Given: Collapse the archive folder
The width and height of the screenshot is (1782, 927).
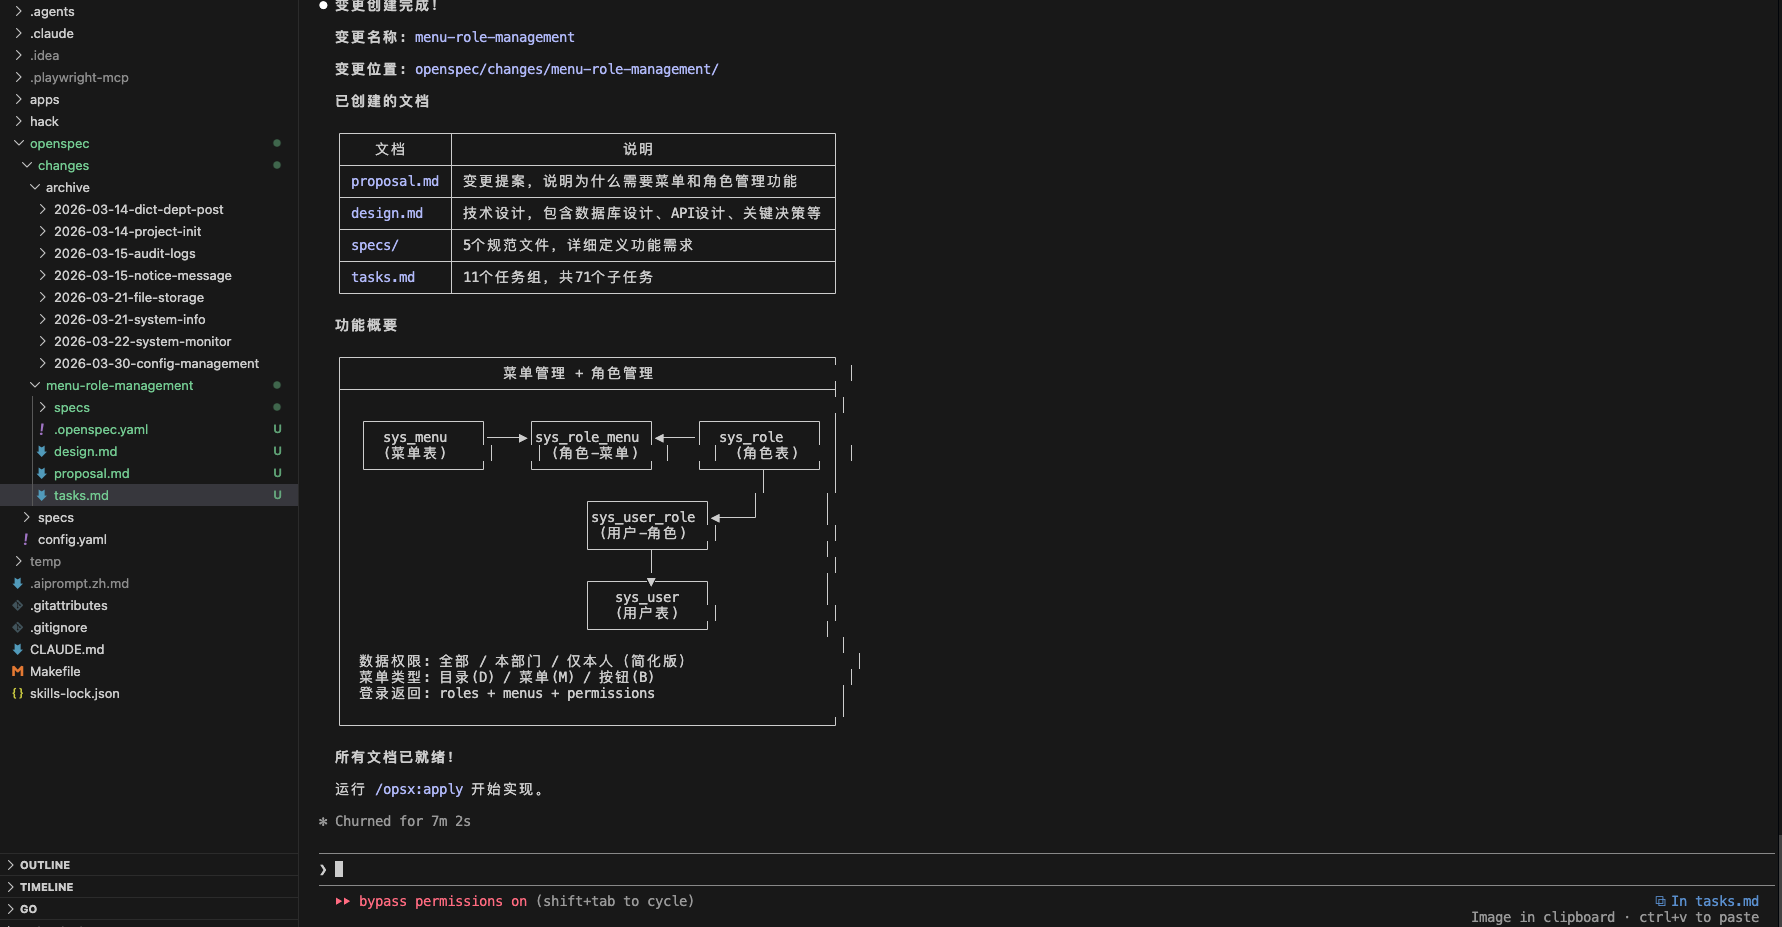Looking at the screenshot, I should 34,187.
